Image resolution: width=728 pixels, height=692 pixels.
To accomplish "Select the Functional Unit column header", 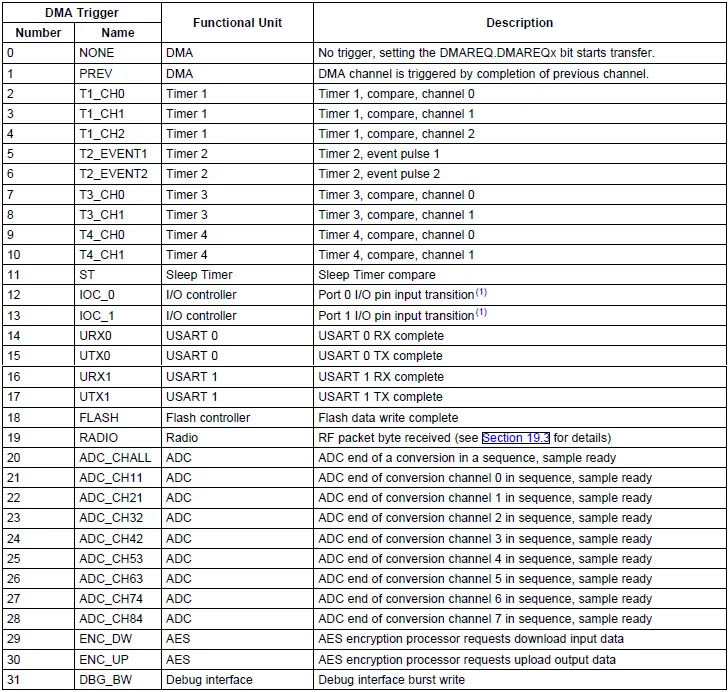I will tap(237, 23).
